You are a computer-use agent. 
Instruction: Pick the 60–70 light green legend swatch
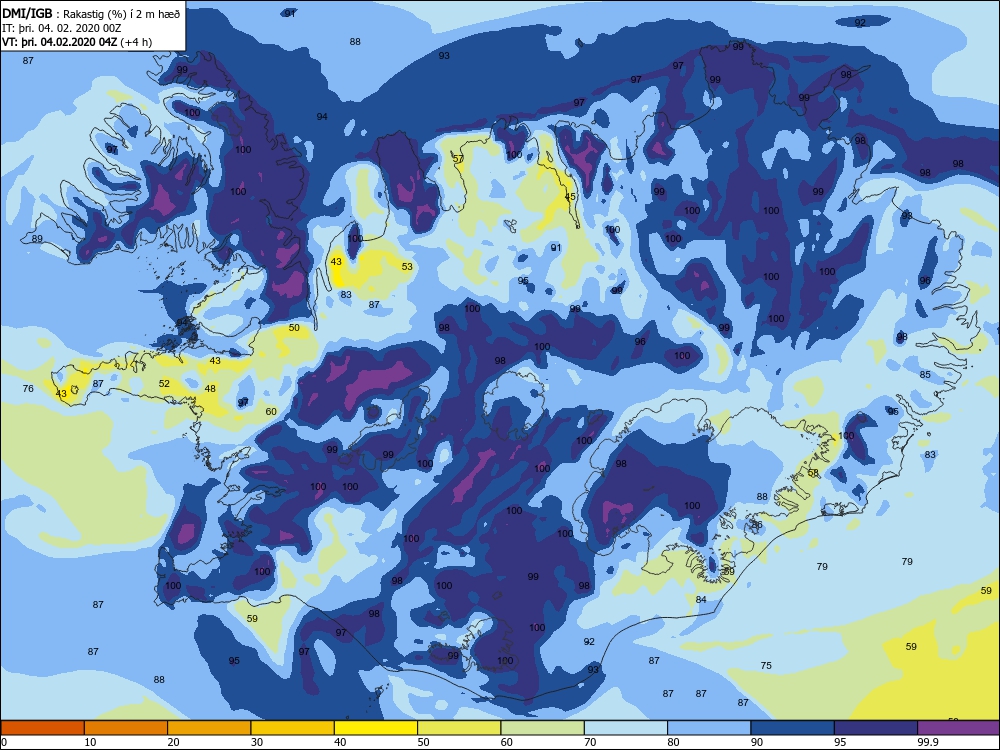coord(543,728)
